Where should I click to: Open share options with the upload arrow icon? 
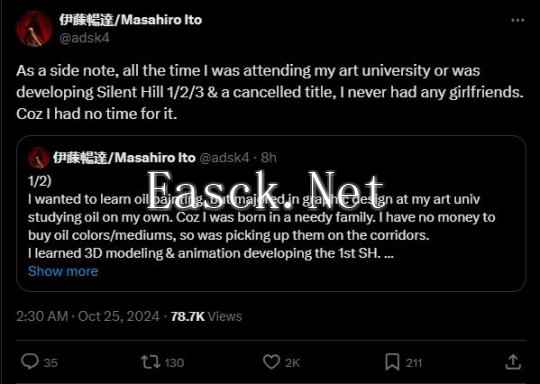(513, 362)
